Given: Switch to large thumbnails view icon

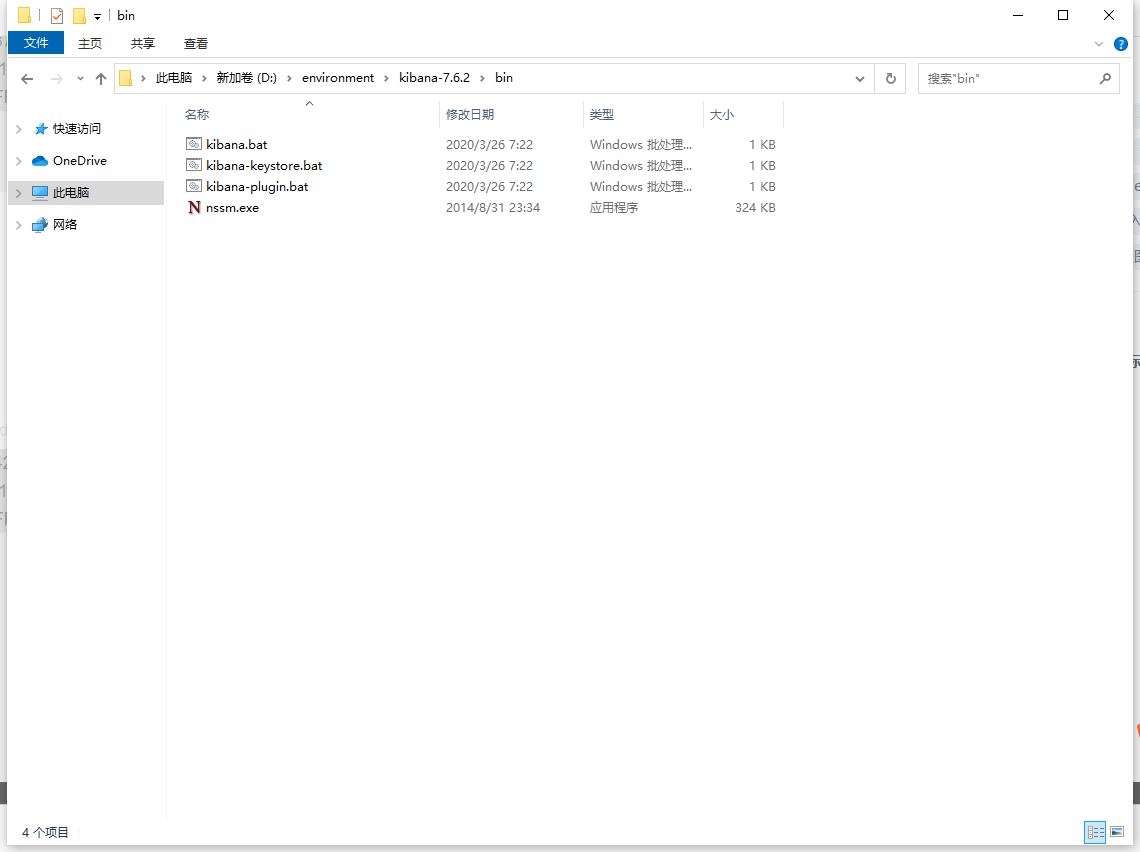Looking at the screenshot, I should coord(1117,832).
